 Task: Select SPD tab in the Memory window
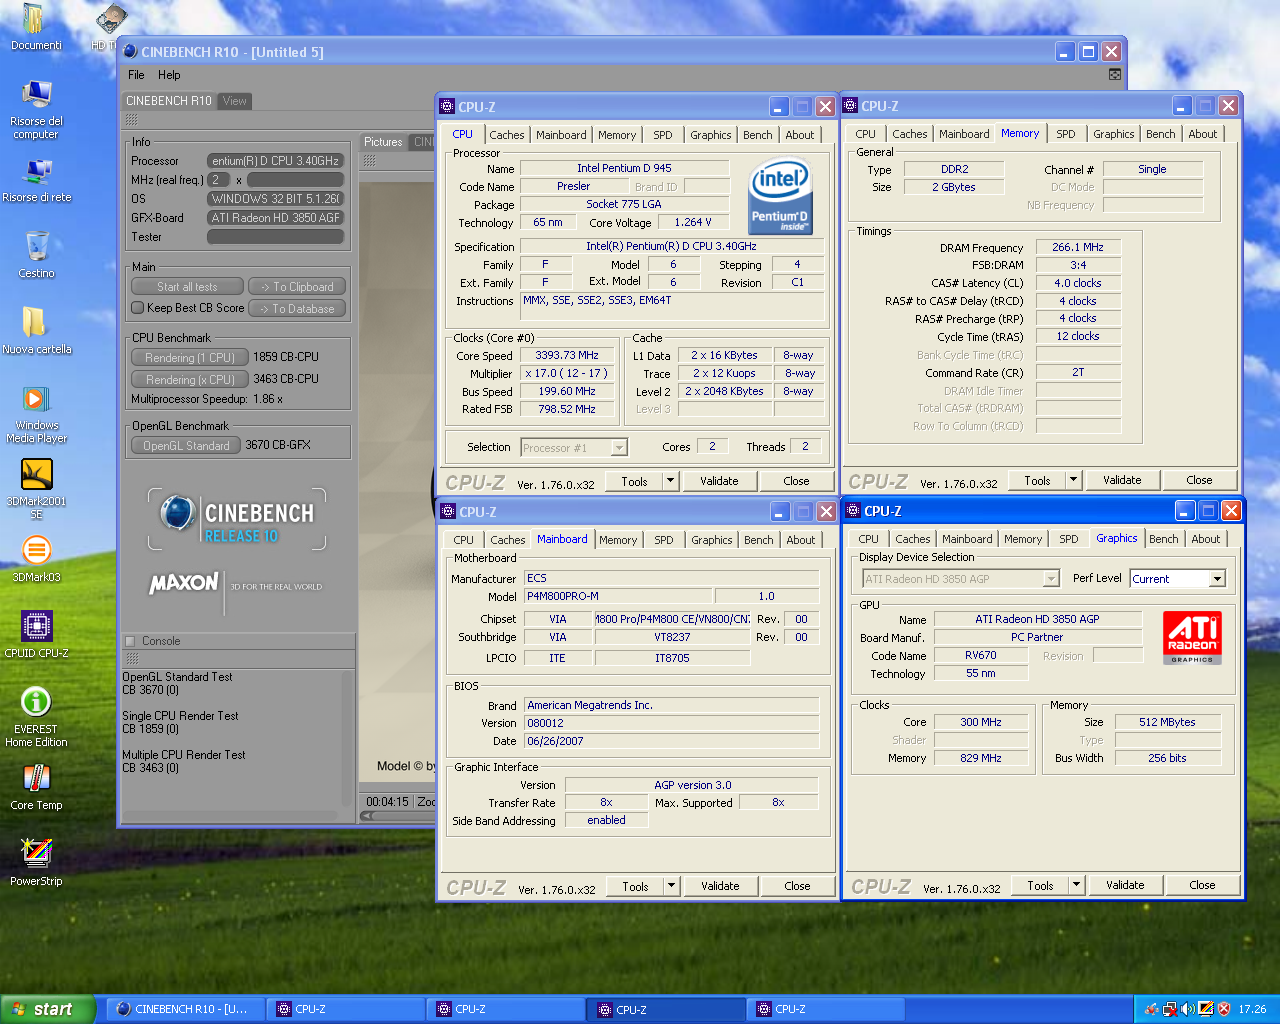(x=1066, y=134)
